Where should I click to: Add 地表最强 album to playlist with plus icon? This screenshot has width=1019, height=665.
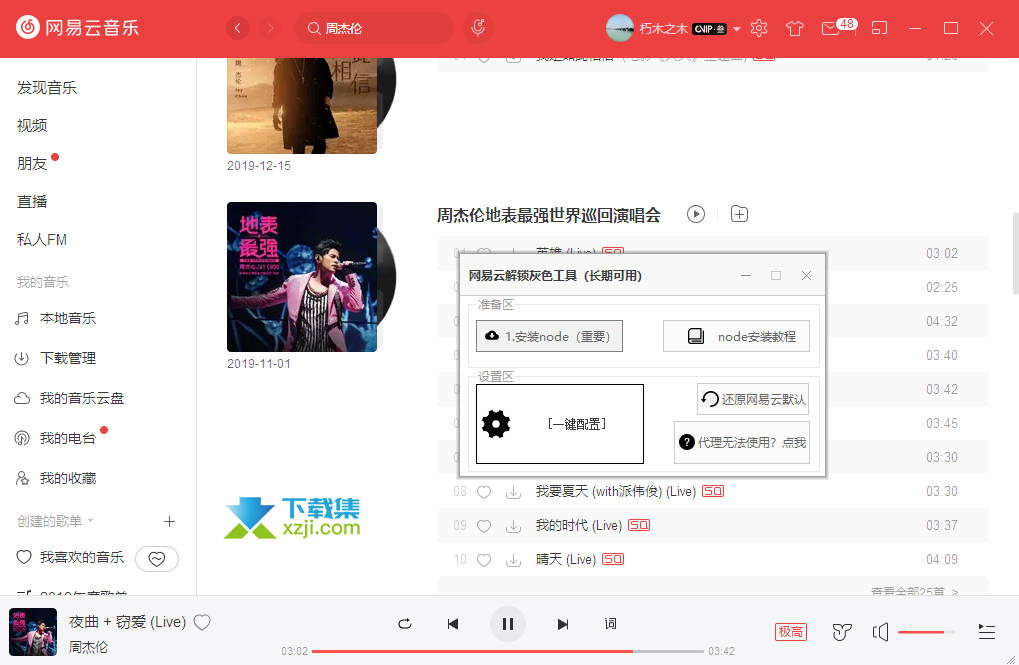click(x=739, y=214)
